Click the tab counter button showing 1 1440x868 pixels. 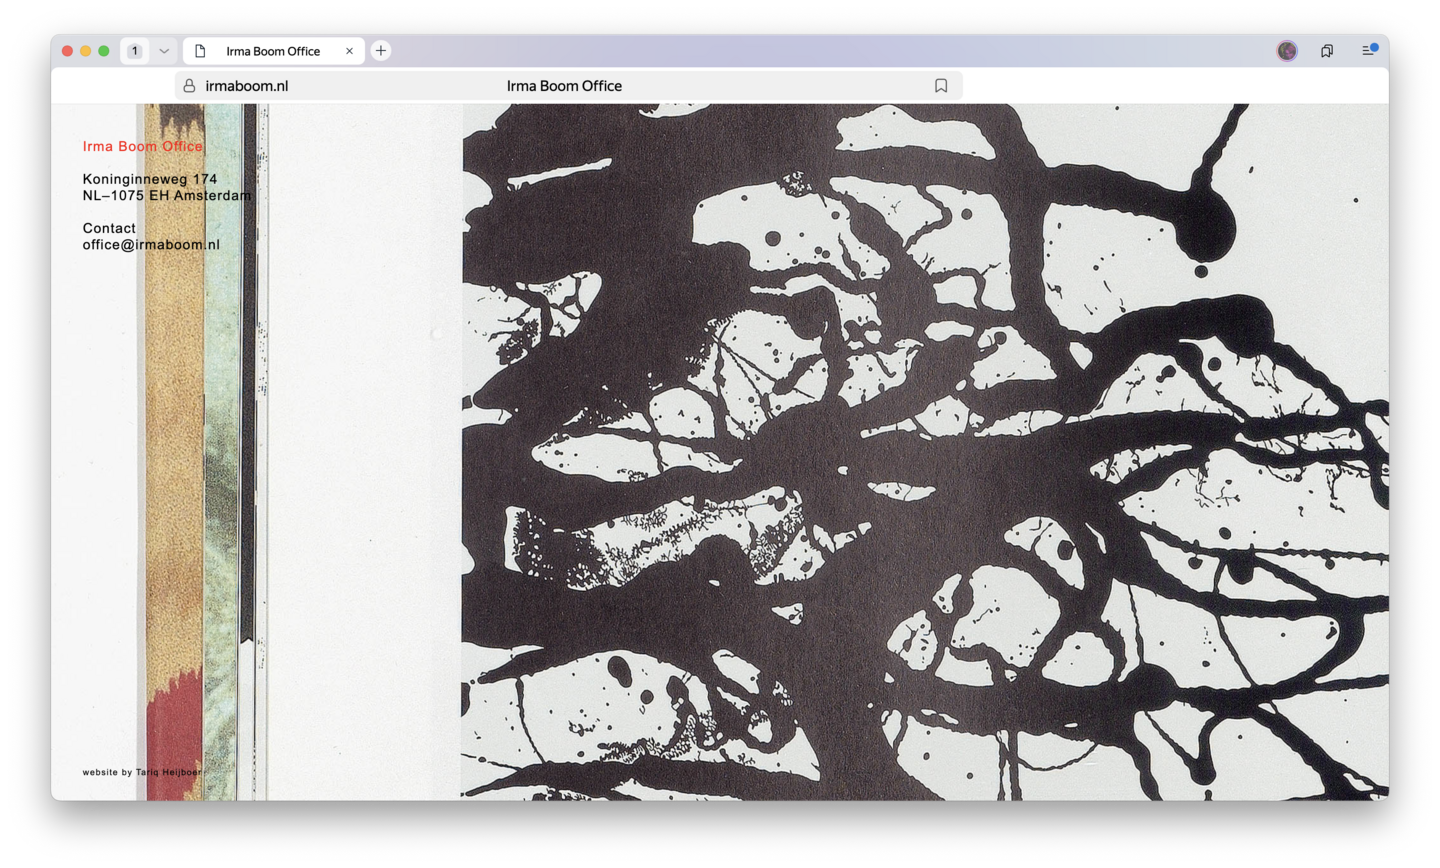(135, 51)
